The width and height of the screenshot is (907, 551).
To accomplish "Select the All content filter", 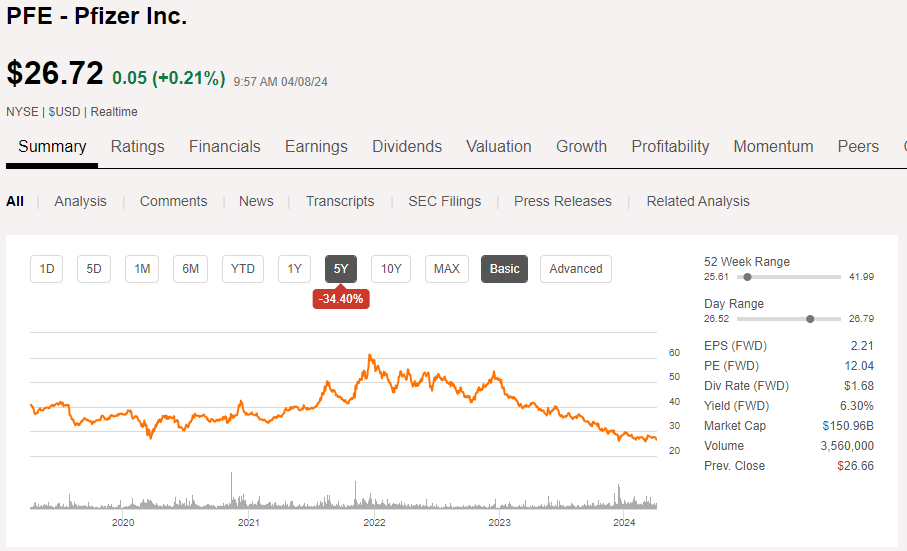I will tap(15, 201).
